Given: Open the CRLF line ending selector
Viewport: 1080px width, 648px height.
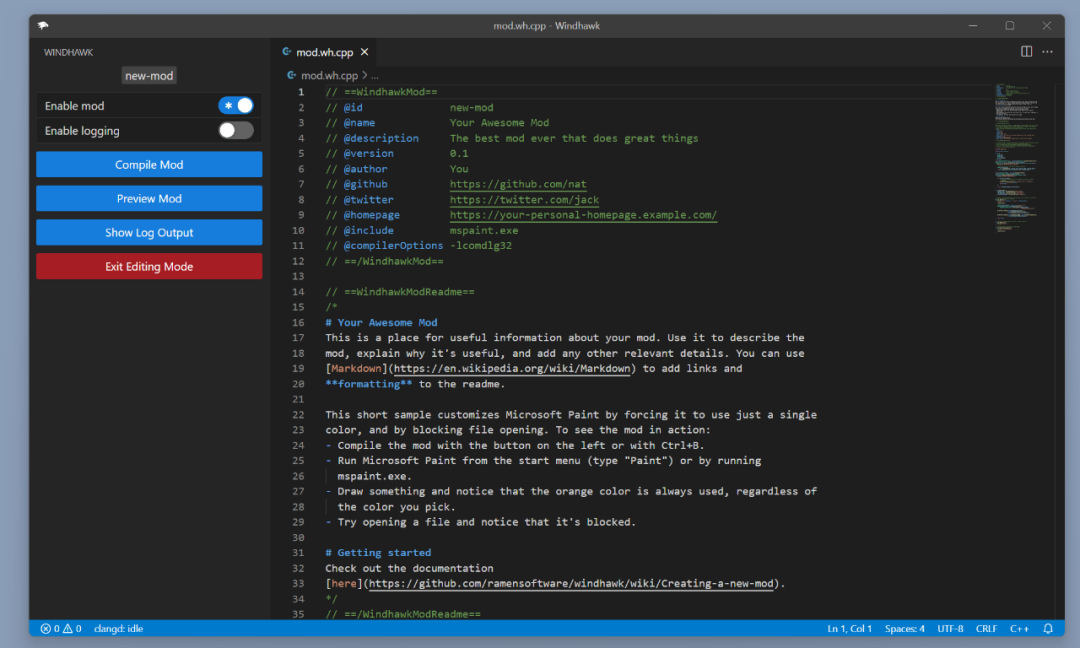Looking at the screenshot, I should coord(986,629).
